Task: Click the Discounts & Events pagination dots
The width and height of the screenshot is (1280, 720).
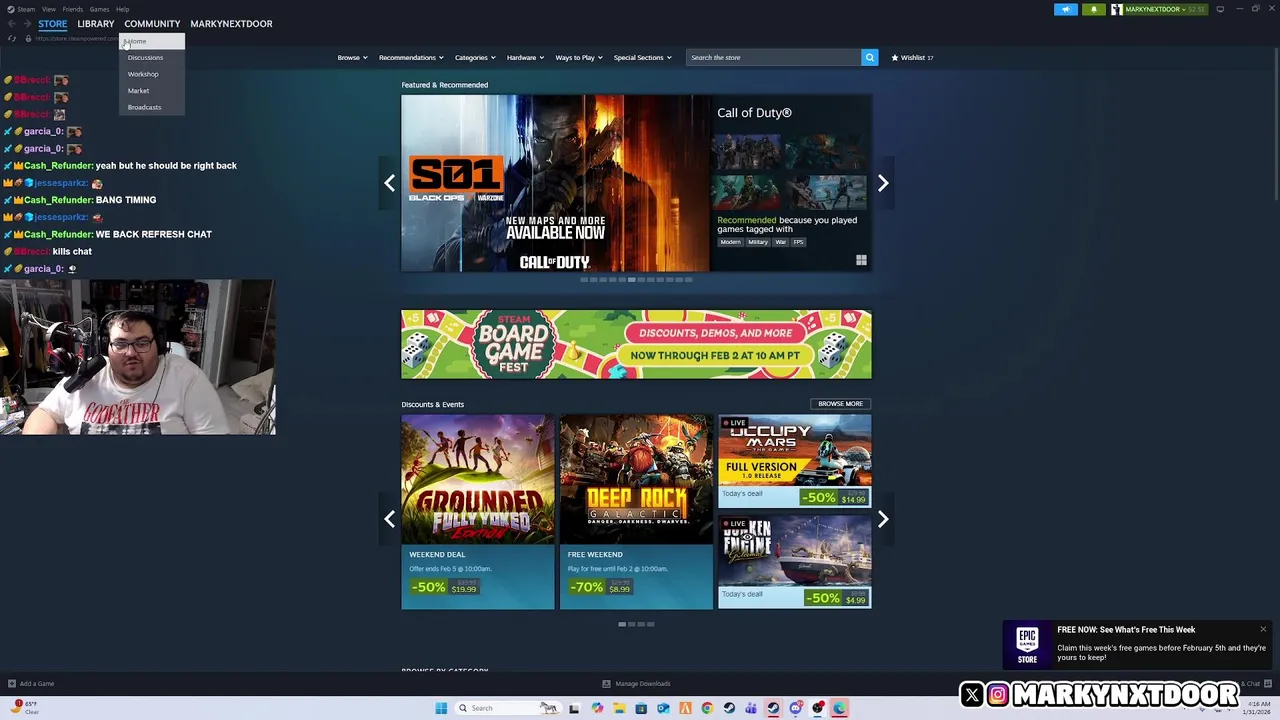Action: pyautogui.click(x=636, y=624)
